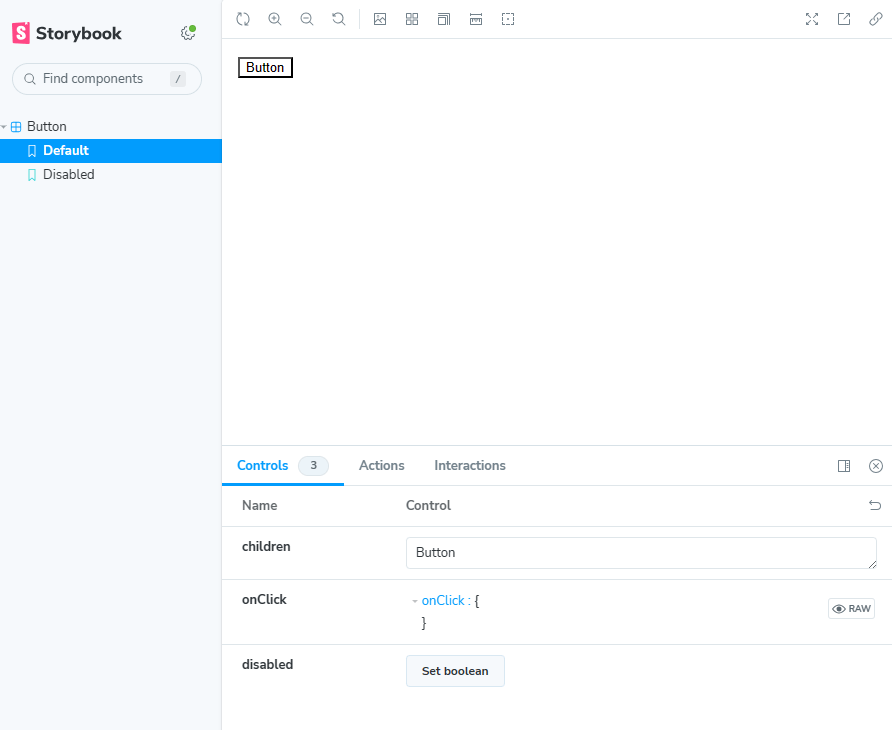The height and width of the screenshot is (730, 892).
Task: Switch to the Controls tab
Action: pos(283,465)
